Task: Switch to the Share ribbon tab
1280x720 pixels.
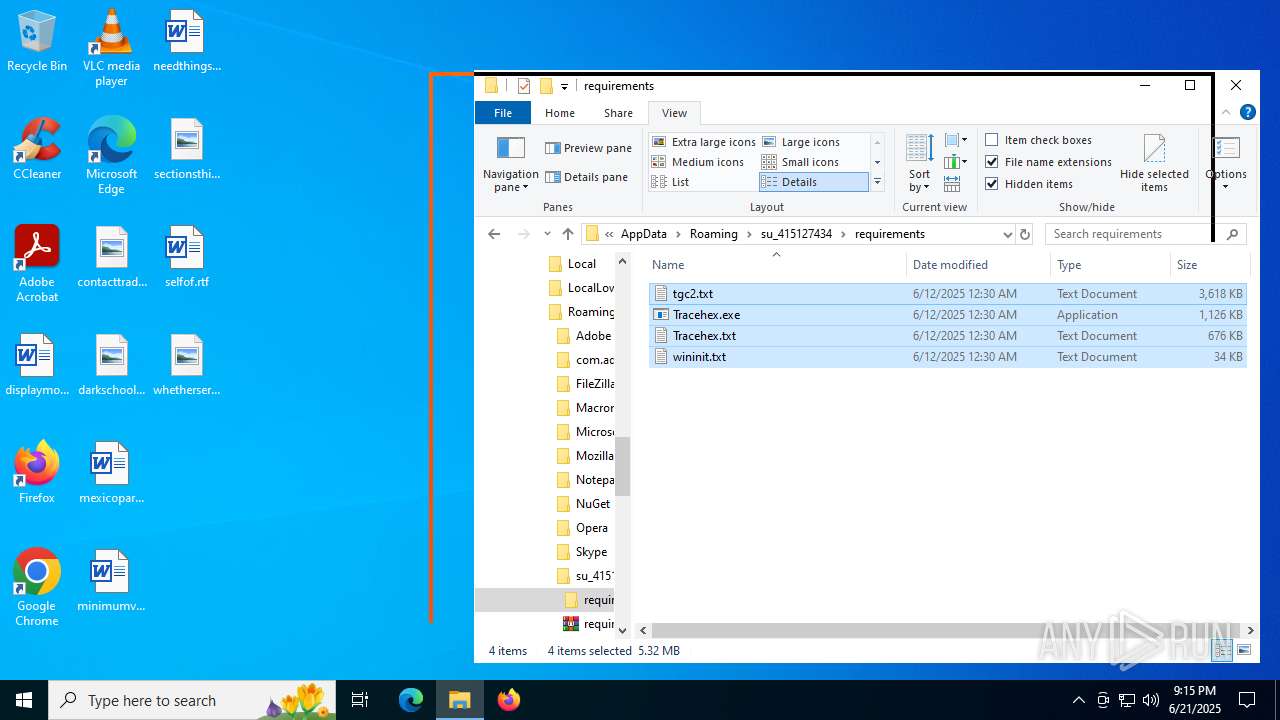Action: coord(618,113)
